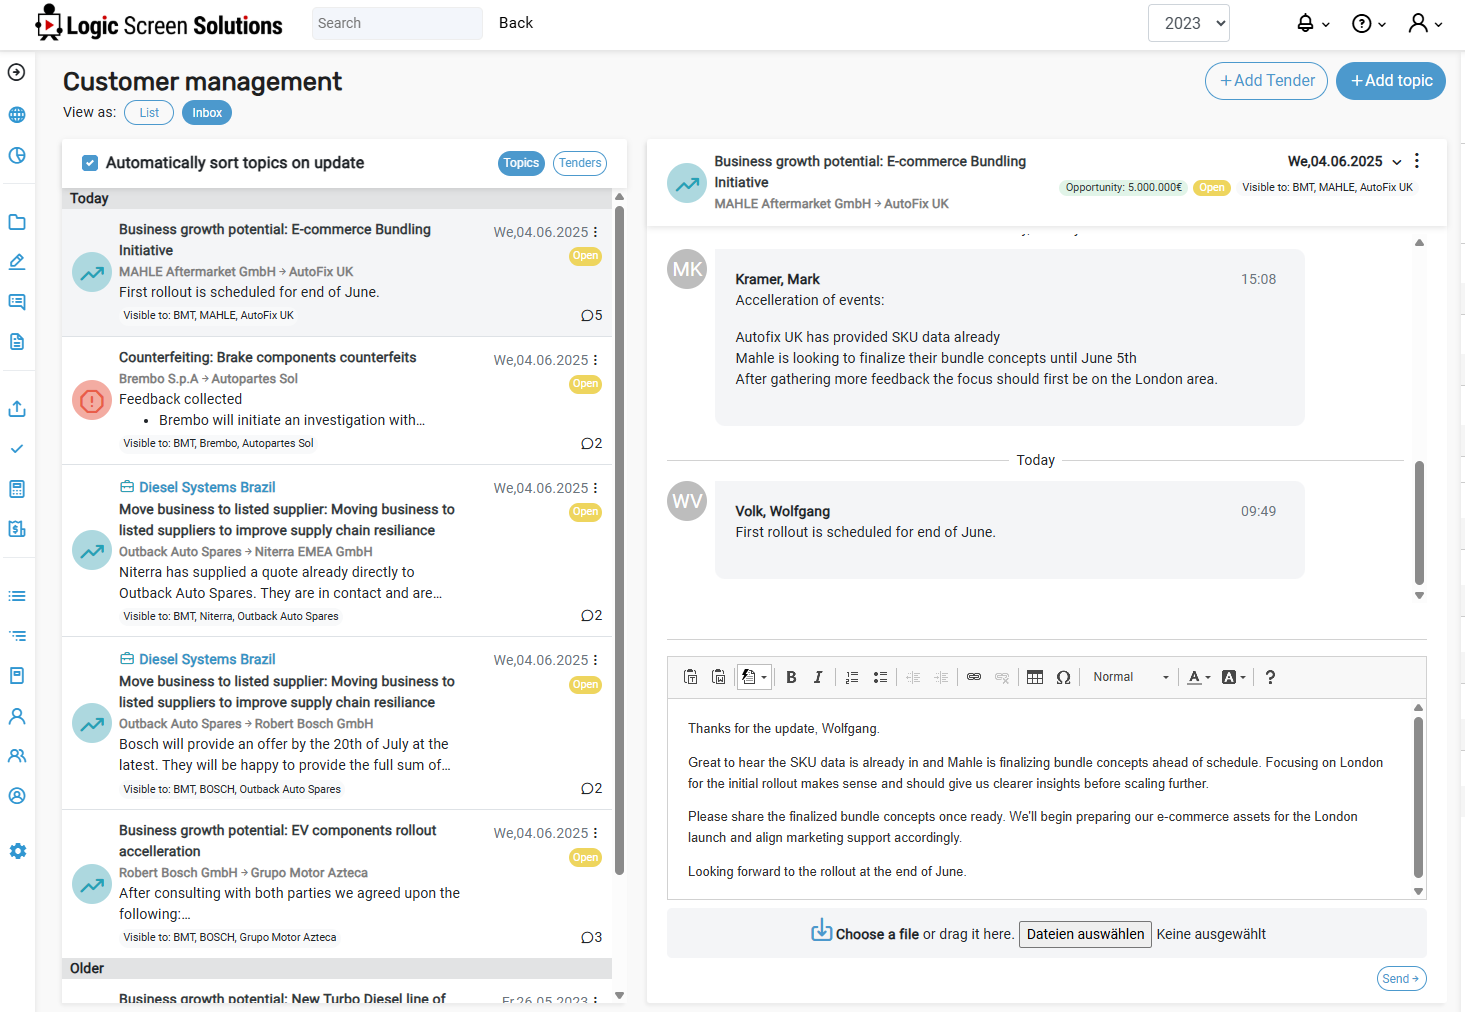Click the download icon beside Choose a file
This screenshot has width=1465, height=1012.
(821, 931)
